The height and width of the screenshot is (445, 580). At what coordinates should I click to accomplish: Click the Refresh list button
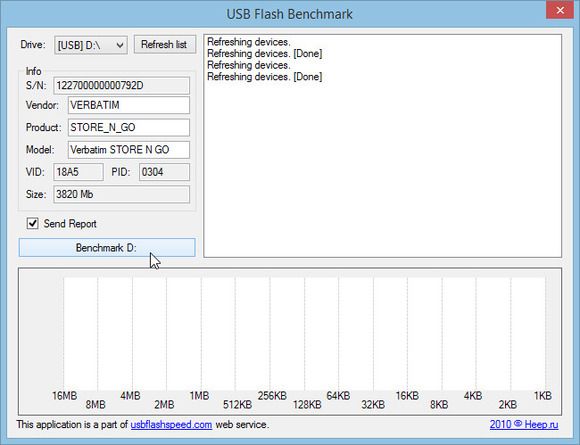[165, 45]
